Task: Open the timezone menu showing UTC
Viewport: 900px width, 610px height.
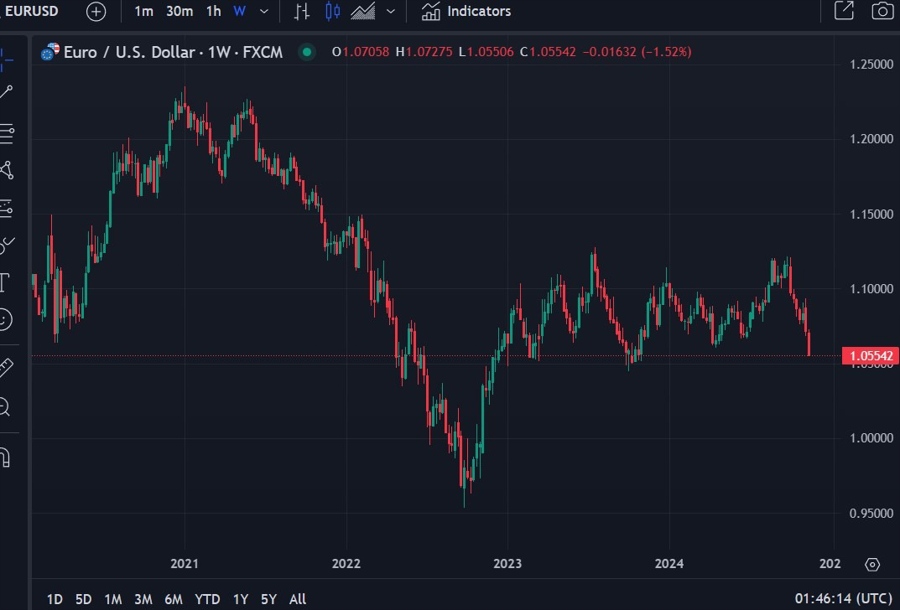Action: pos(845,598)
